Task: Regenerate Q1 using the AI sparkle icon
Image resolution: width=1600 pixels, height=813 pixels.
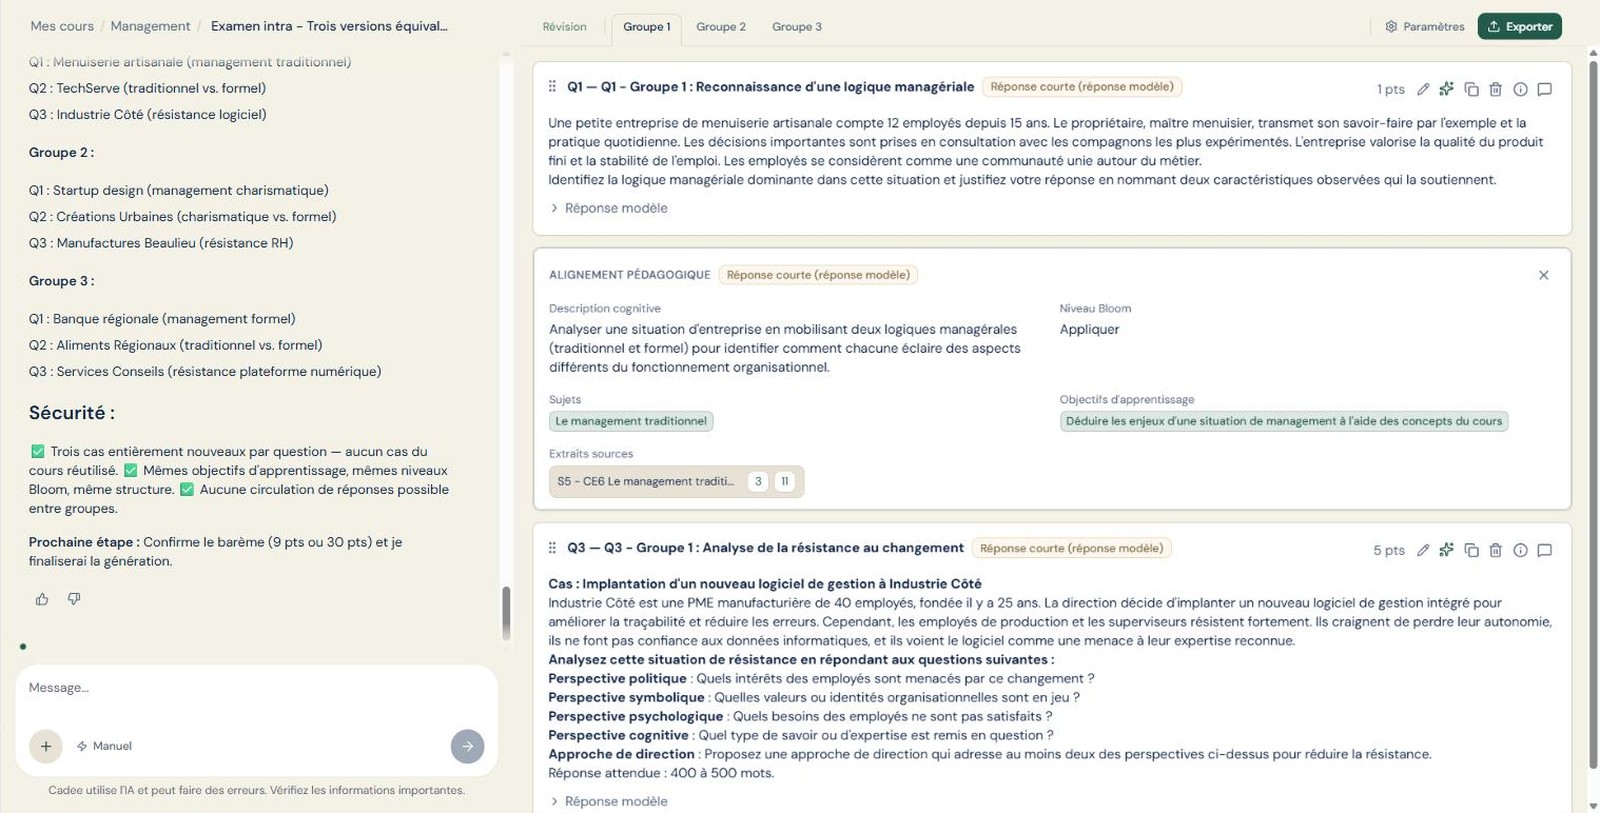Action: coord(1447,89)
